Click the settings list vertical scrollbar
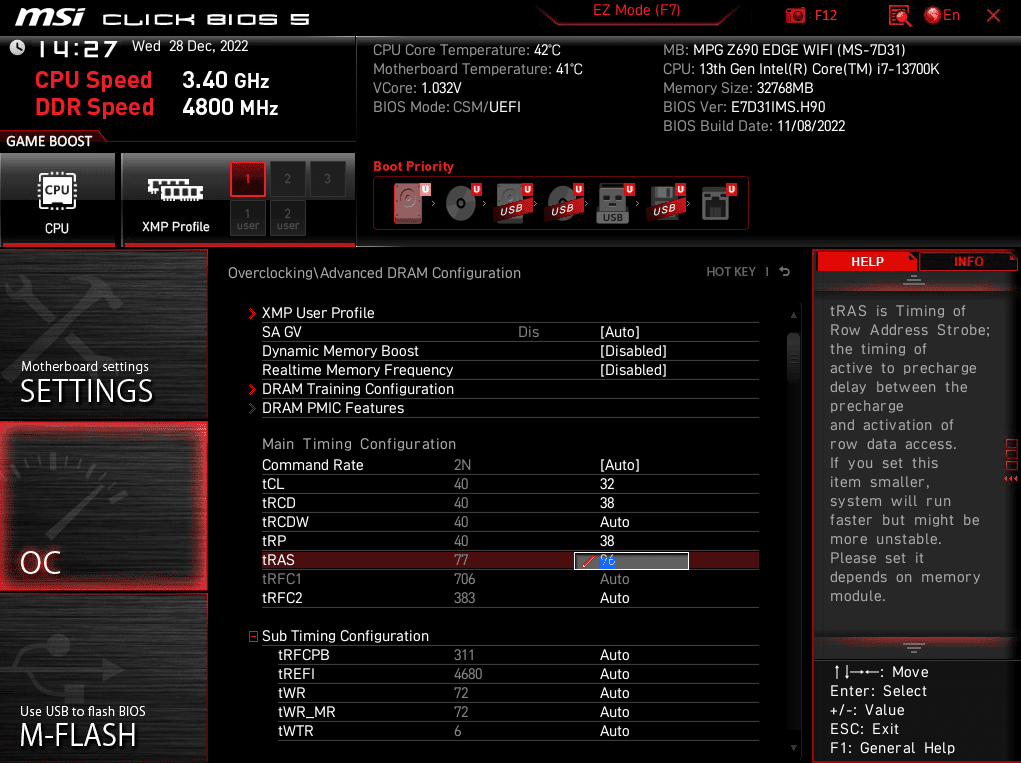Viewport: 1021px width, 763px height. coord(793,350)
